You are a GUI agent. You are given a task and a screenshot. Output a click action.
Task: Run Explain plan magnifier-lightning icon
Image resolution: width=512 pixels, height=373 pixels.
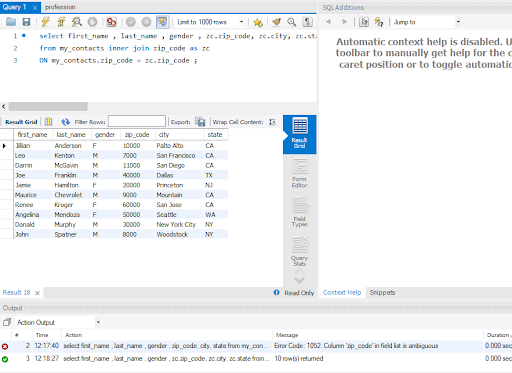(x=77, y=22)
